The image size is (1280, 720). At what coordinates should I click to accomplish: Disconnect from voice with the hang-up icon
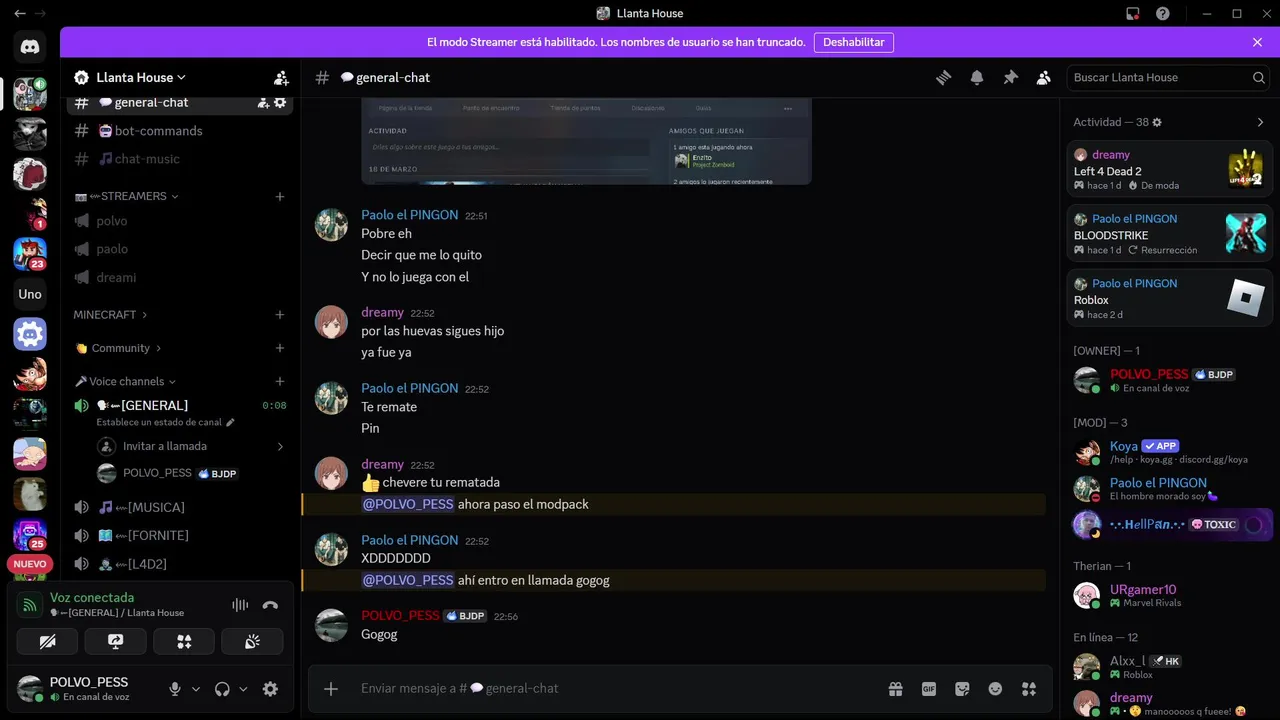pos(270,605)
